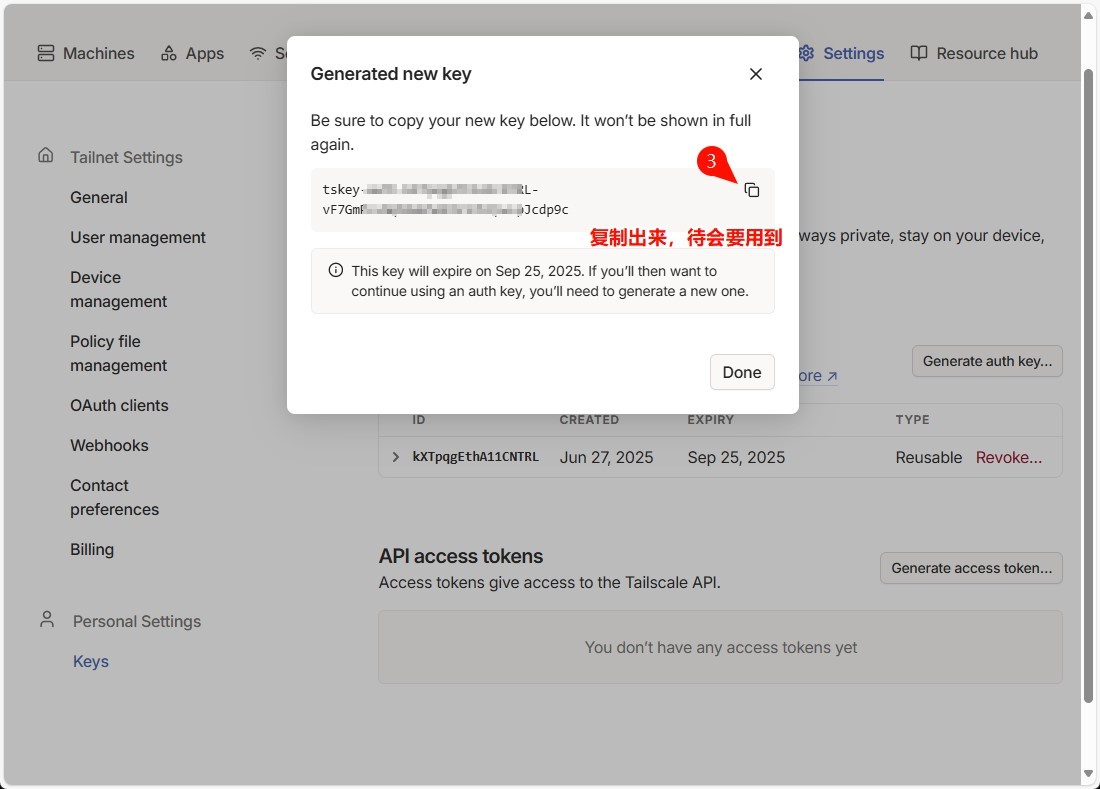Click the Tailnet Settings home icon
This screenshot has height=789, width=1100.
[x=46, y=155]
